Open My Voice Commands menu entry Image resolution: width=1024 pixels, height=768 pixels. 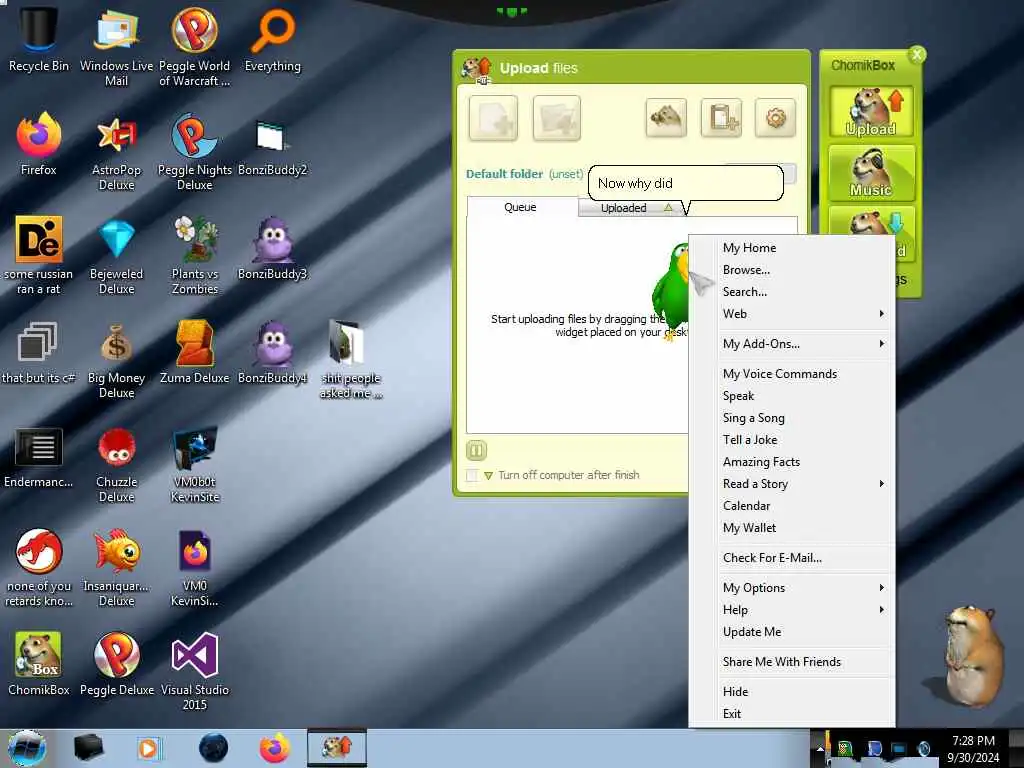click(792, 374)
